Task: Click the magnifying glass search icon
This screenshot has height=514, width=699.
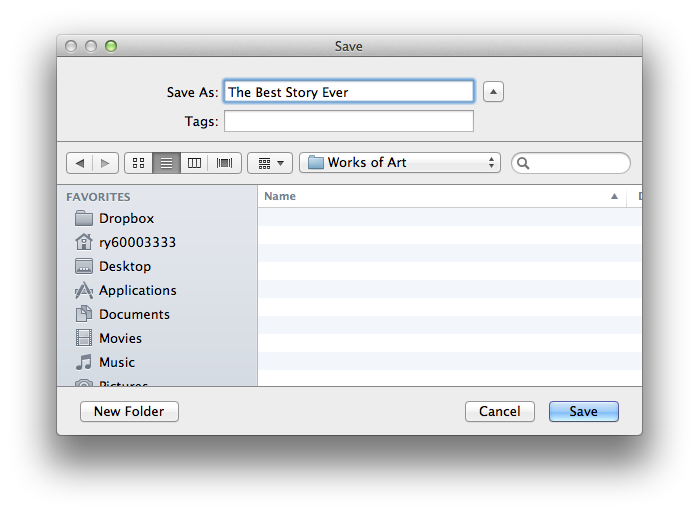Action: coord(523,164)
